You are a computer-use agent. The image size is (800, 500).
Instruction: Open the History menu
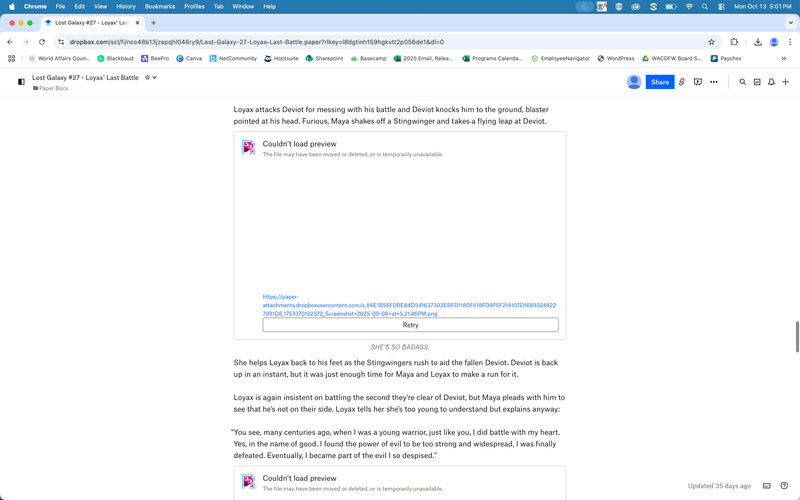126,7
